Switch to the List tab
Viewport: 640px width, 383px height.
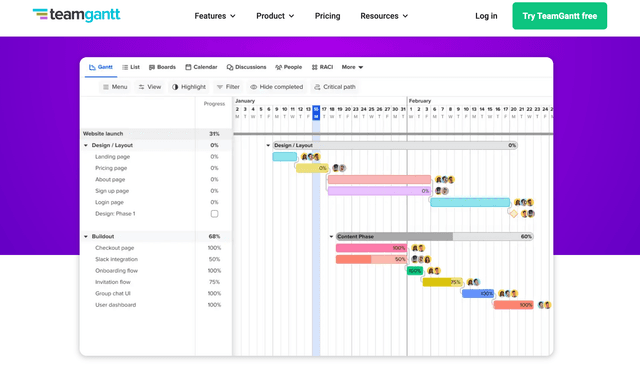[x=131, y=67]
